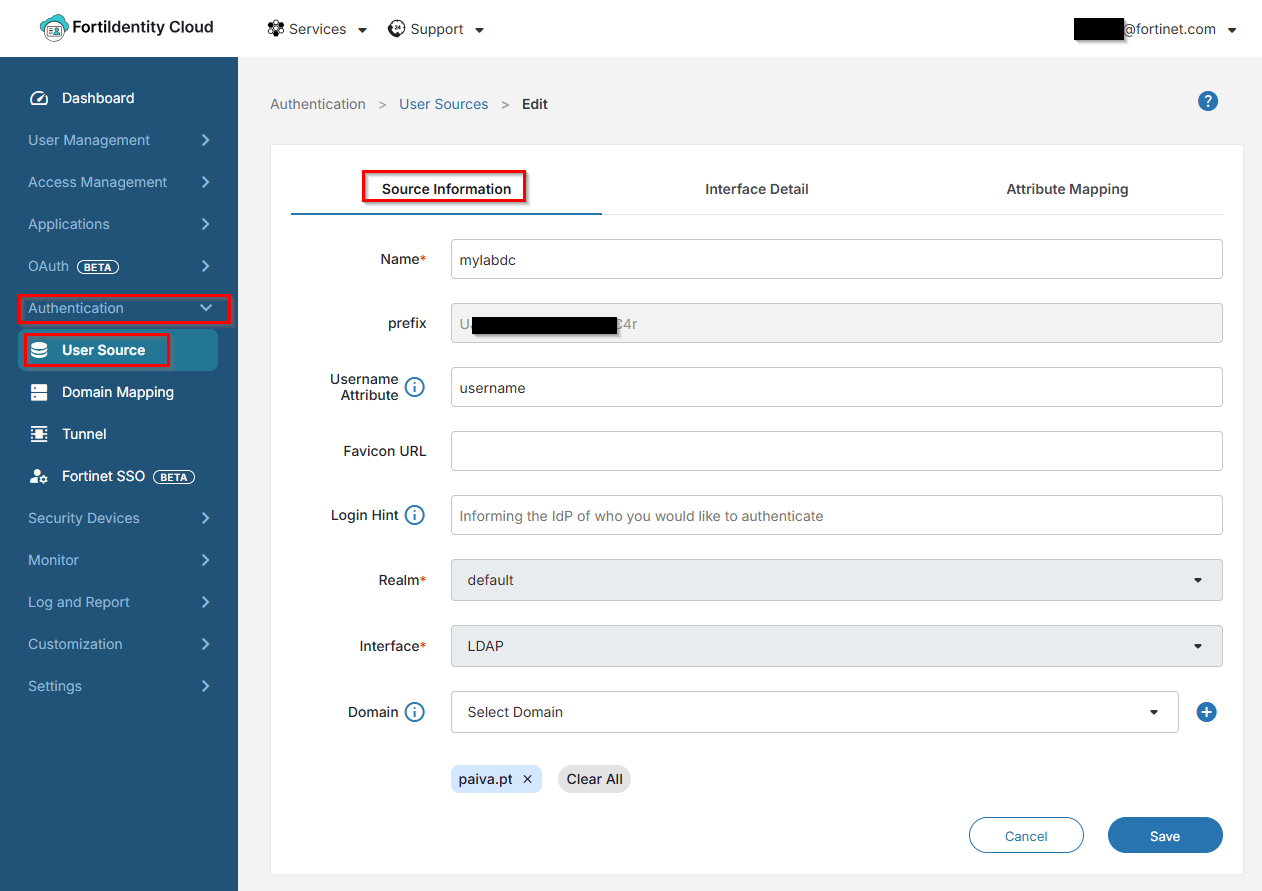Go to User Sources breadcrumb link

pyautogui.click(x=444, y=104)
